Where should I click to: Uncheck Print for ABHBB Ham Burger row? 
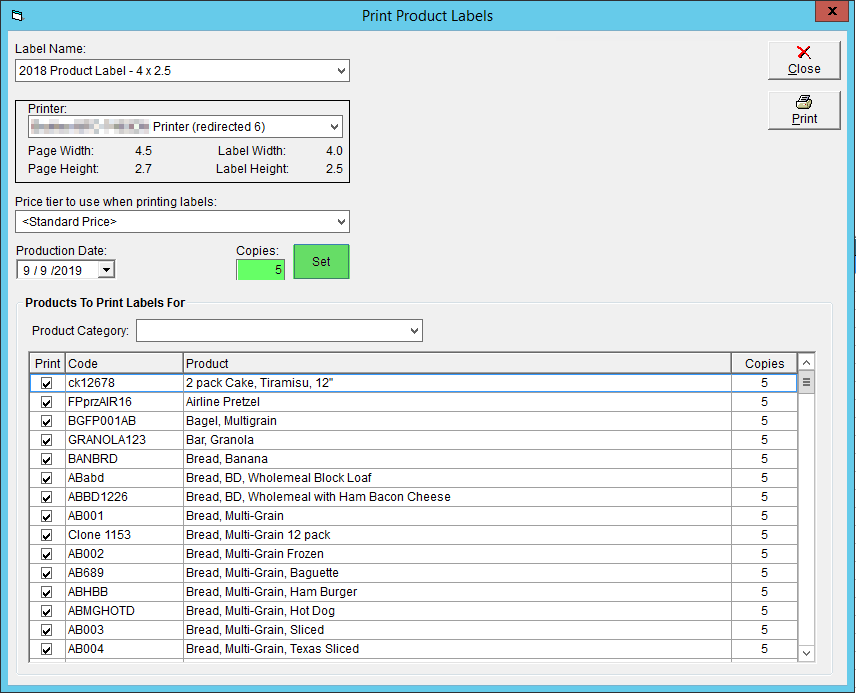tap(46, 593)
